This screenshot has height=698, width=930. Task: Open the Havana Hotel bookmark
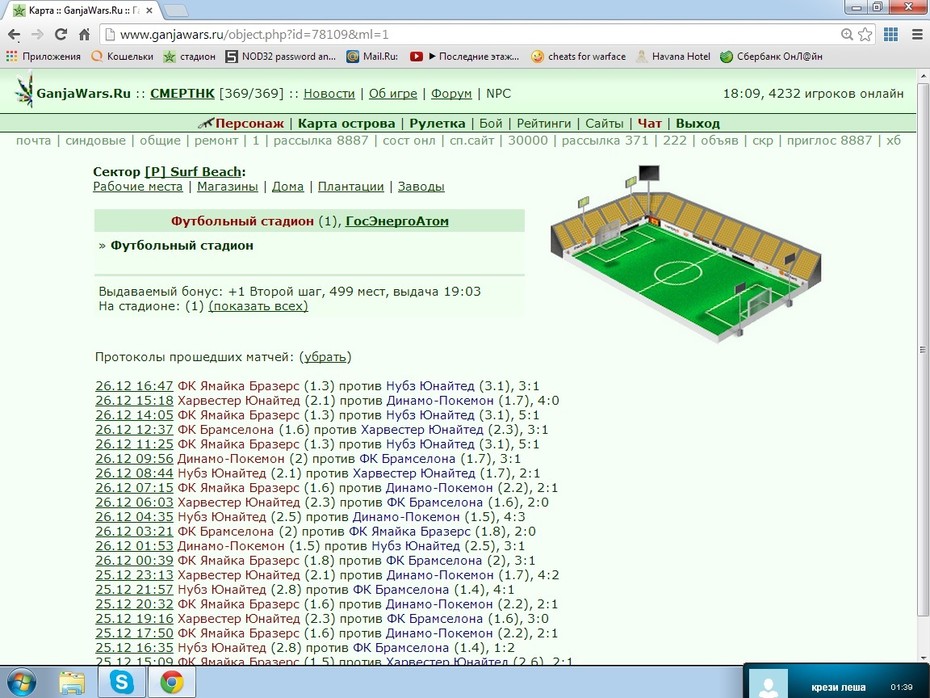coord(673,56)
